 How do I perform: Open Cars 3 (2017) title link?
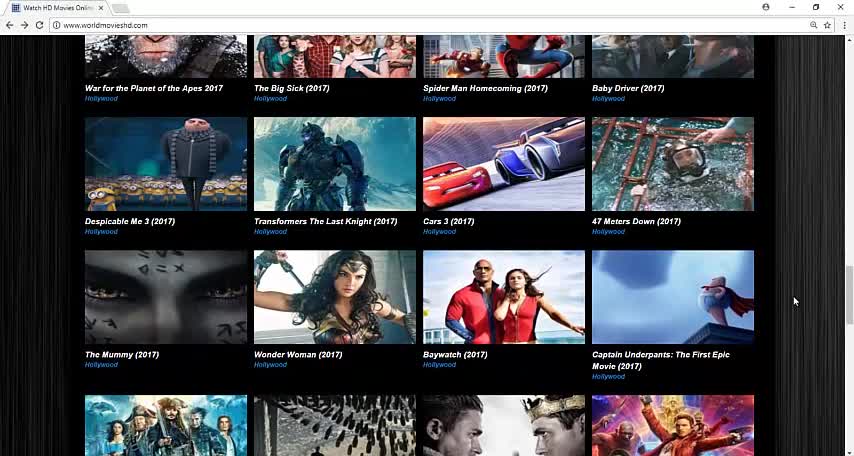(449, 221)
